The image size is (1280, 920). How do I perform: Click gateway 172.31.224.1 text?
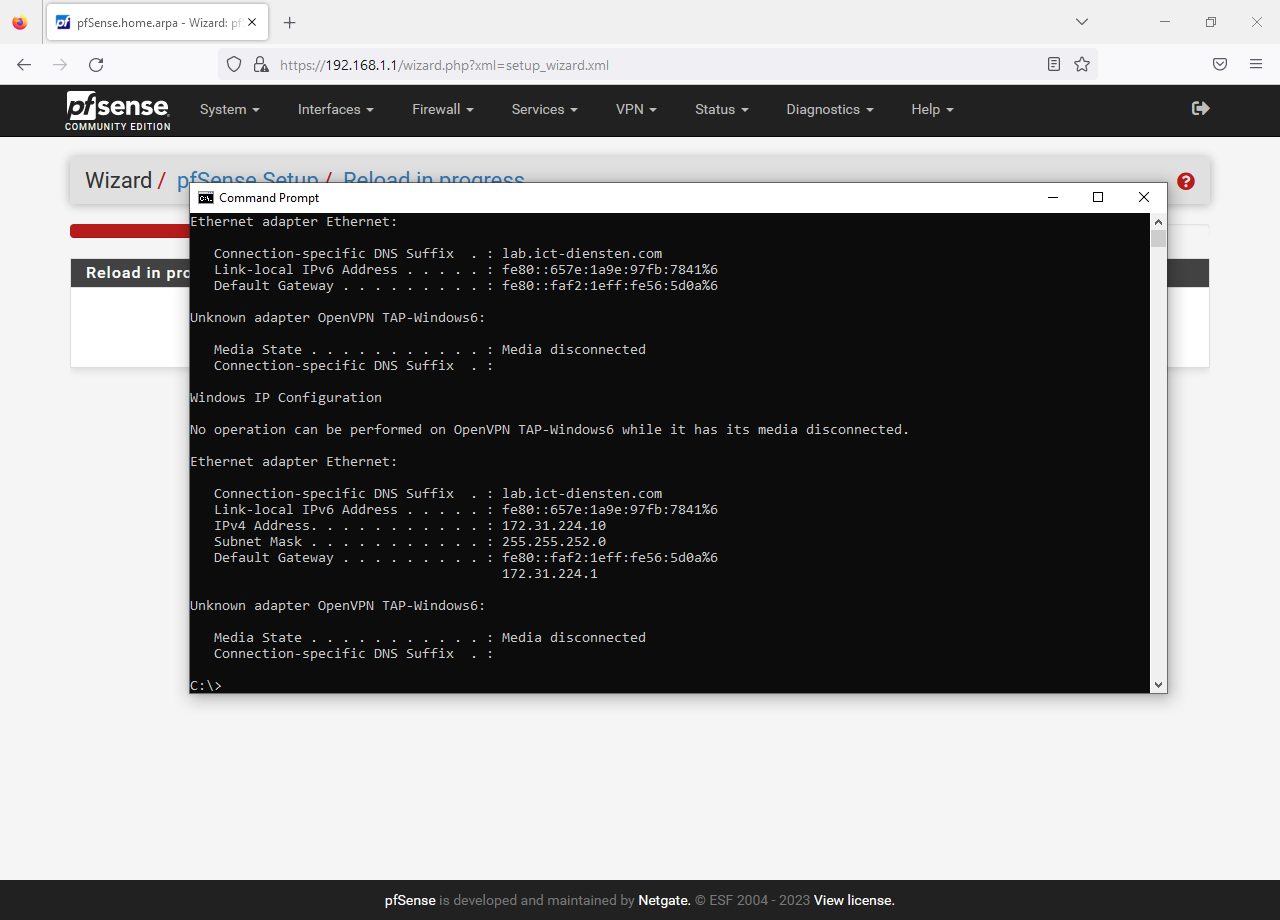550,574
